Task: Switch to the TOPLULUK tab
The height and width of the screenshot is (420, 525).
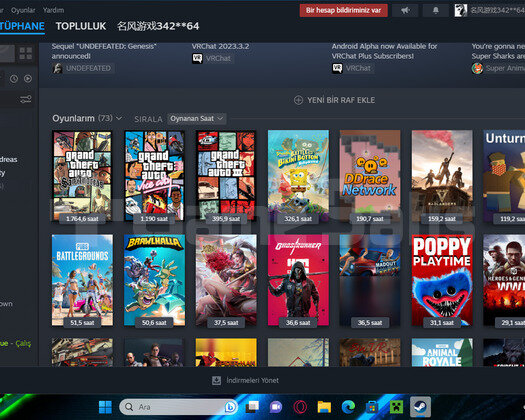Action: pyautogui.click(x=81, y=26)
